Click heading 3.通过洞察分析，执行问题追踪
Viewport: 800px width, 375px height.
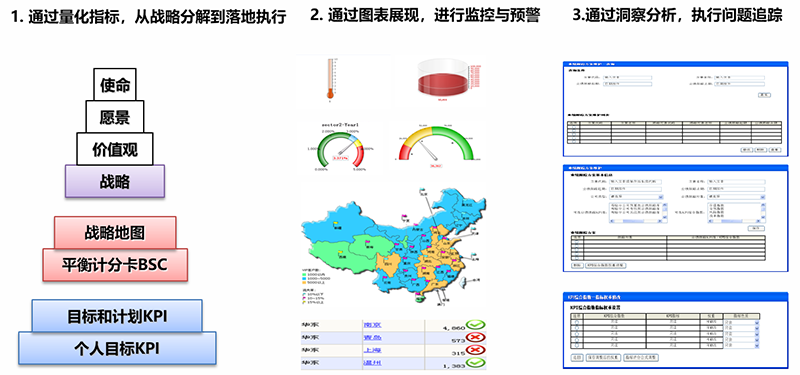(x=678, y=16)
